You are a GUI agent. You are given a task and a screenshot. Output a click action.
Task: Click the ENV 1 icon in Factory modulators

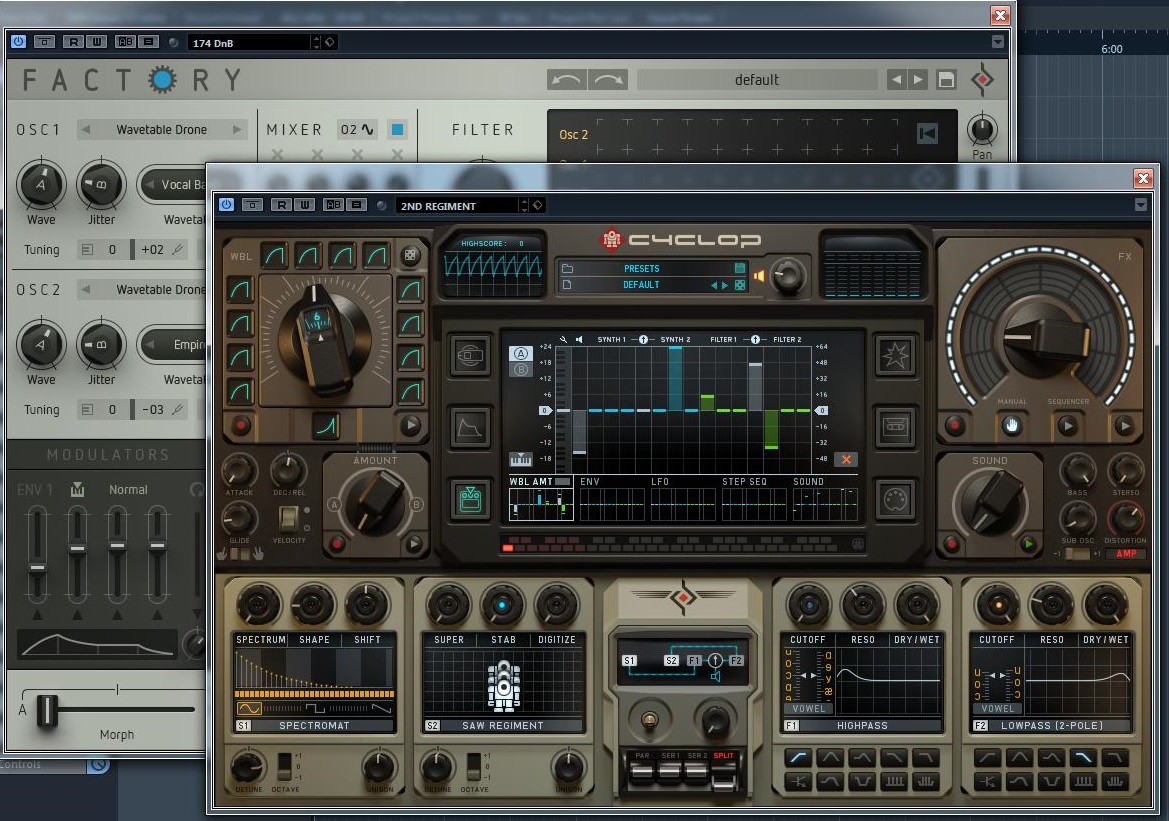tap(78, 489)
